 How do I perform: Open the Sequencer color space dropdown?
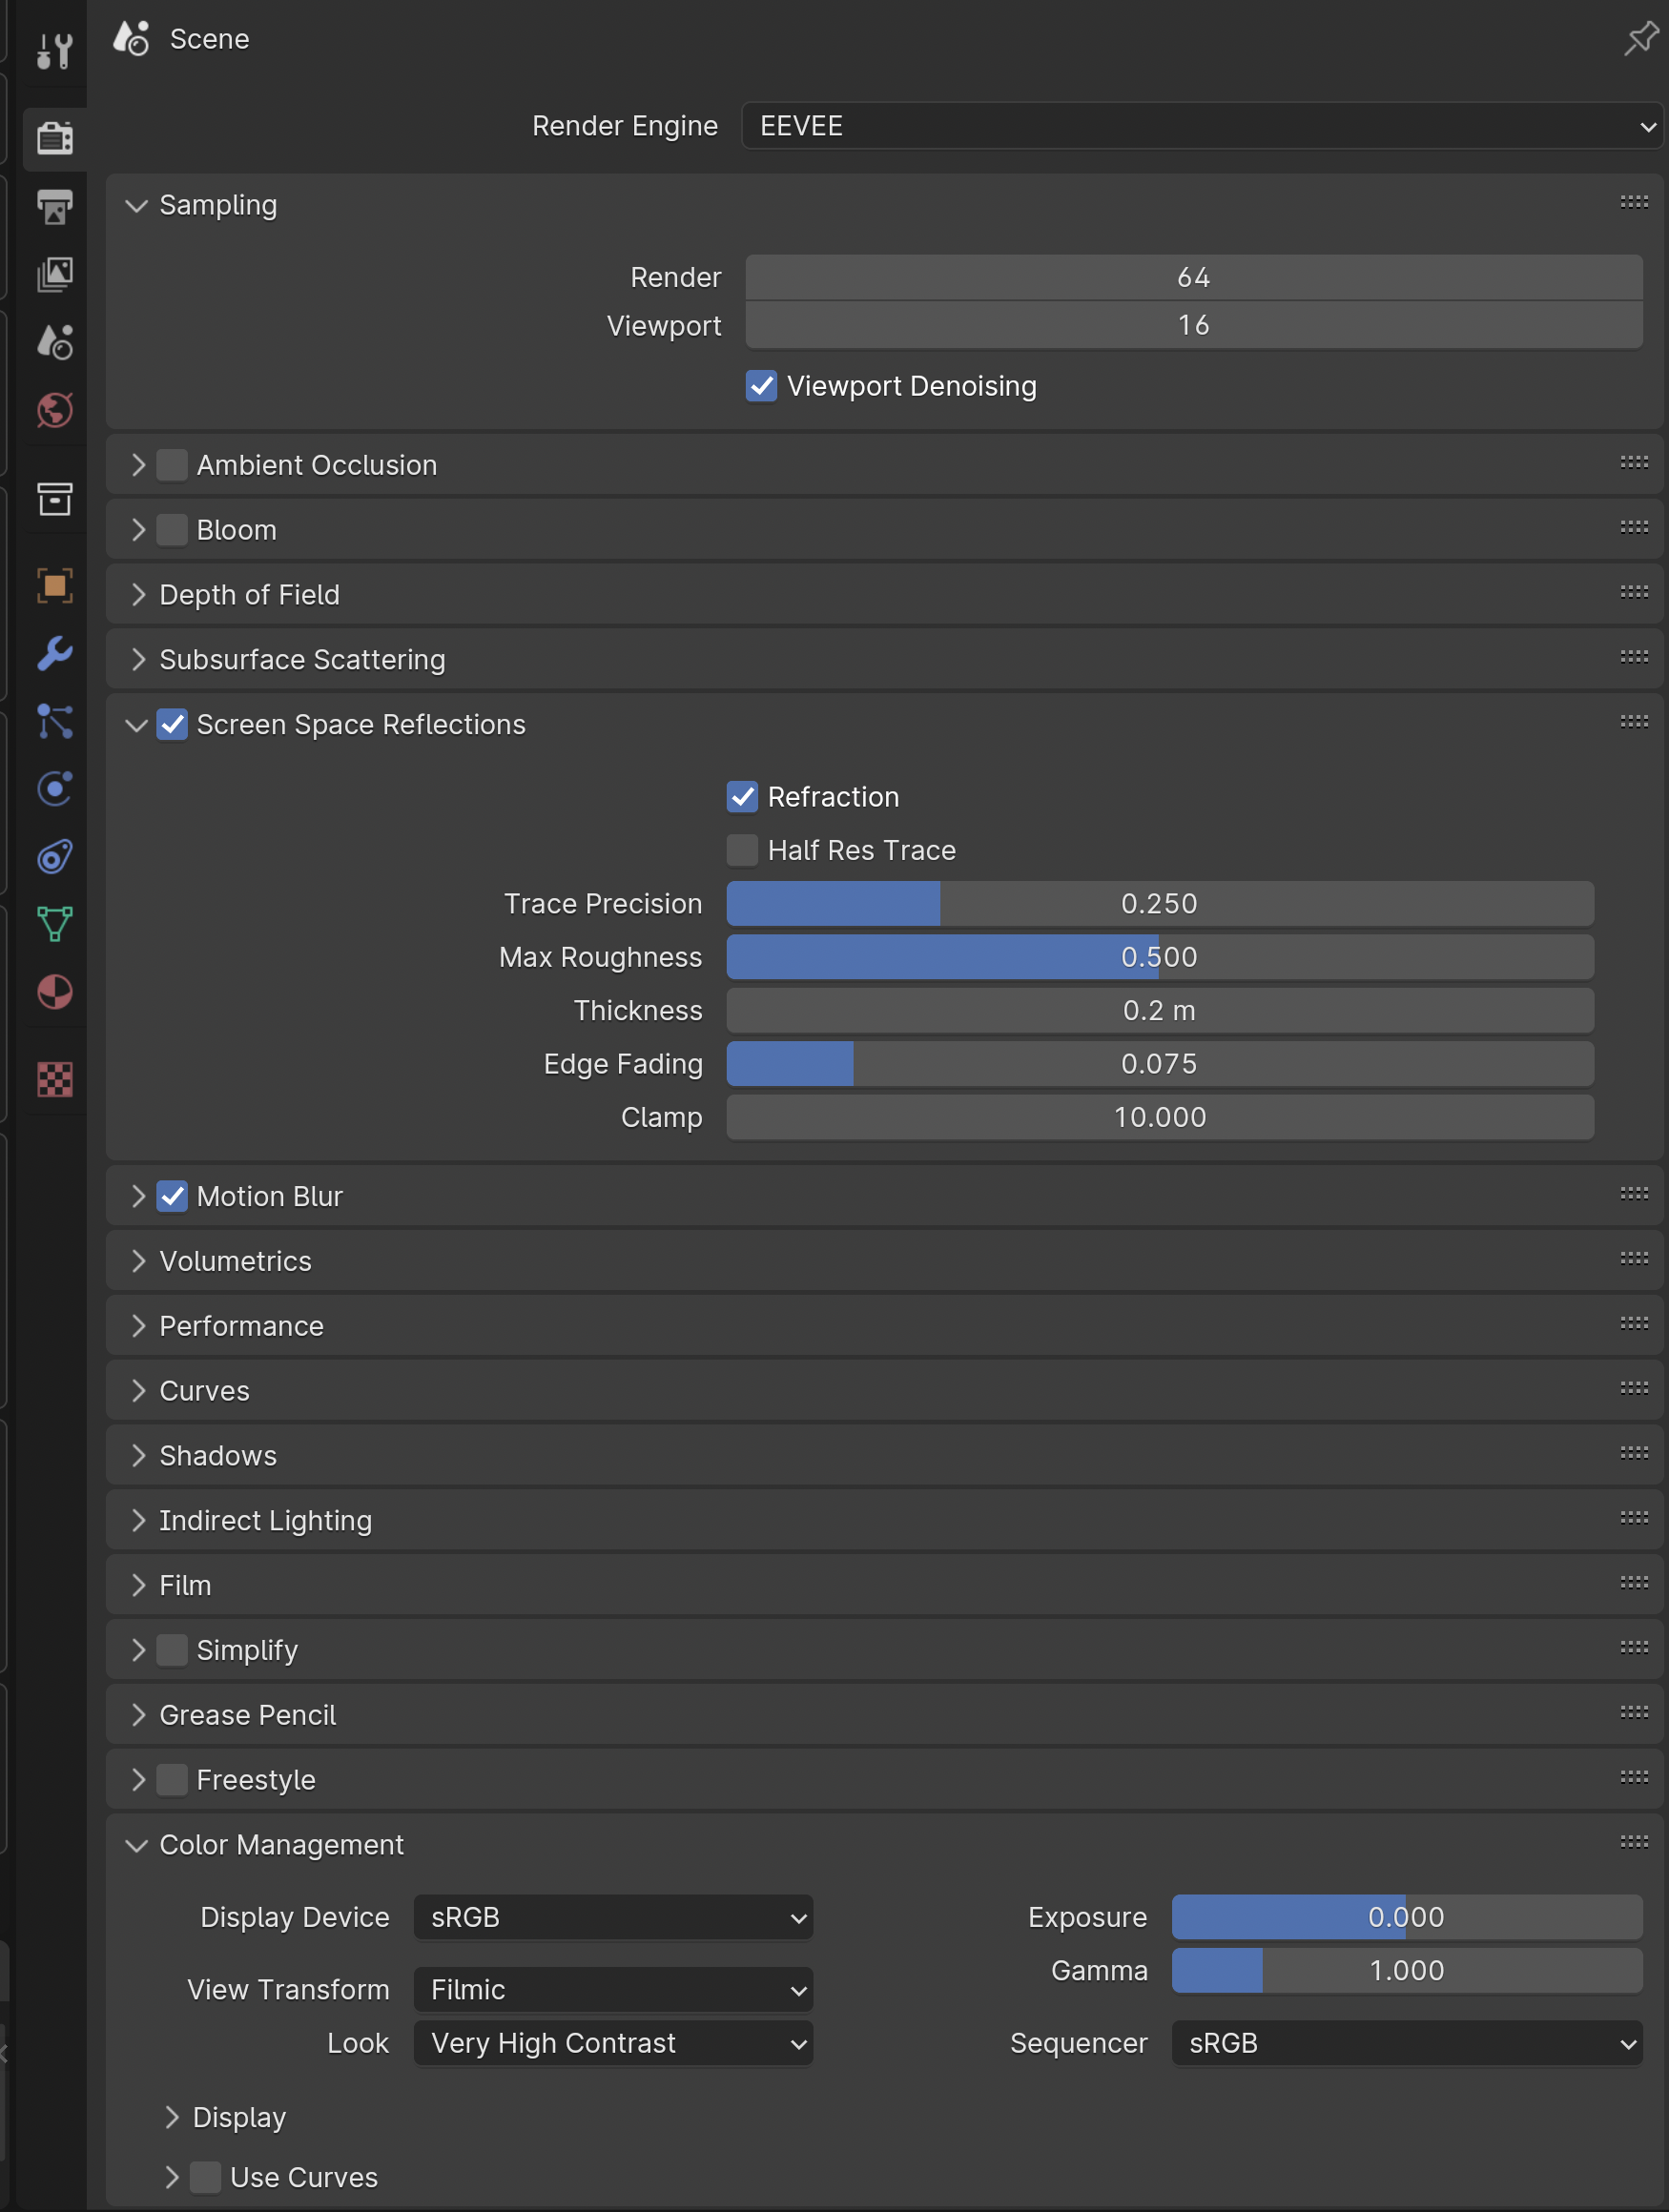(x=1407, y=2043)
